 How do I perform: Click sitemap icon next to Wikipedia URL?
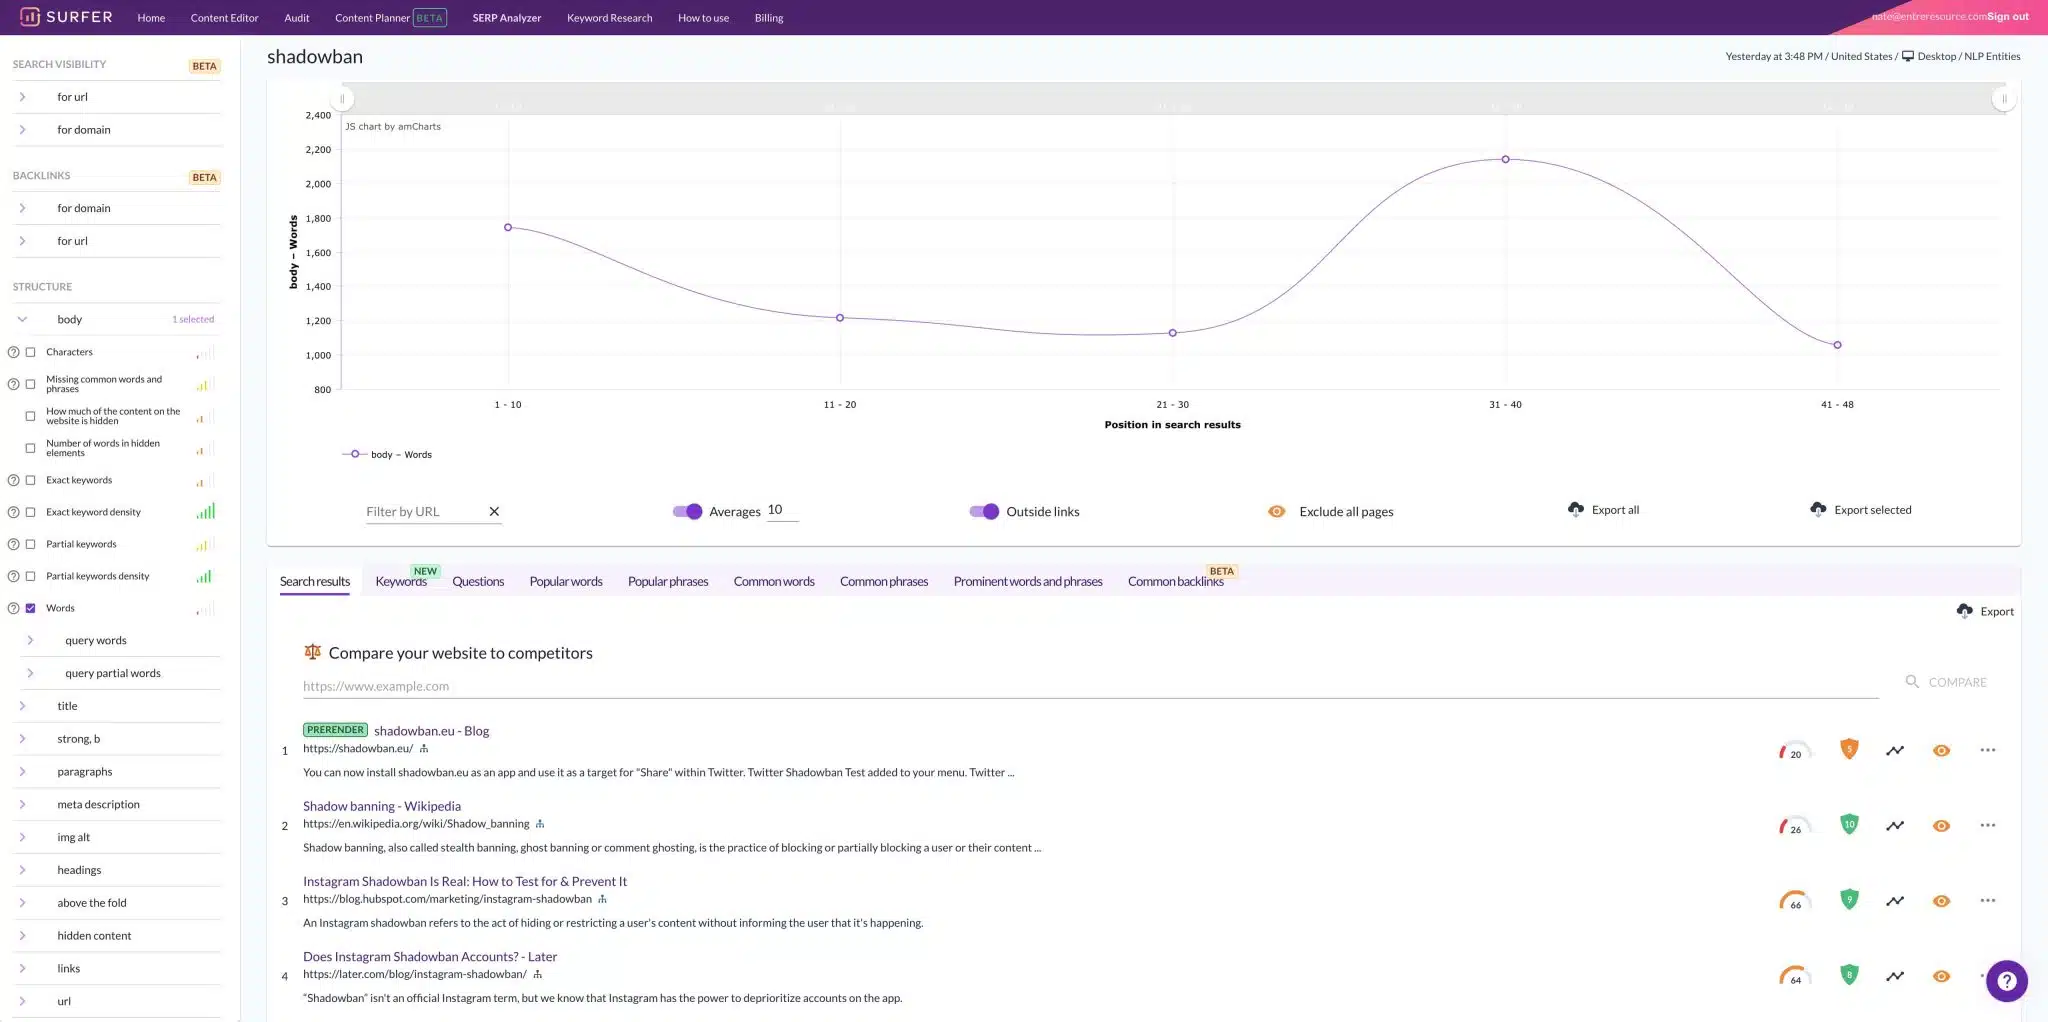[540, 824]
